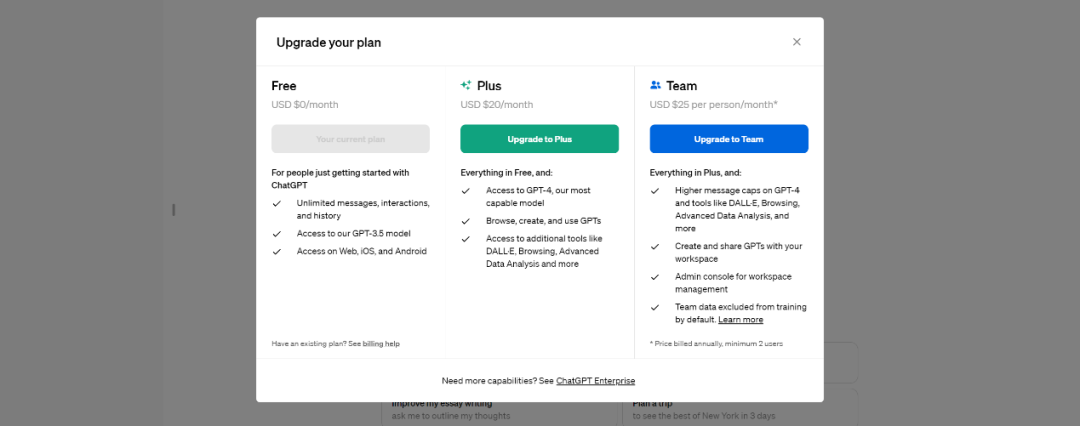
Task: Click checkmark next to GPT-3.5 model access
Action: (277, 233)
